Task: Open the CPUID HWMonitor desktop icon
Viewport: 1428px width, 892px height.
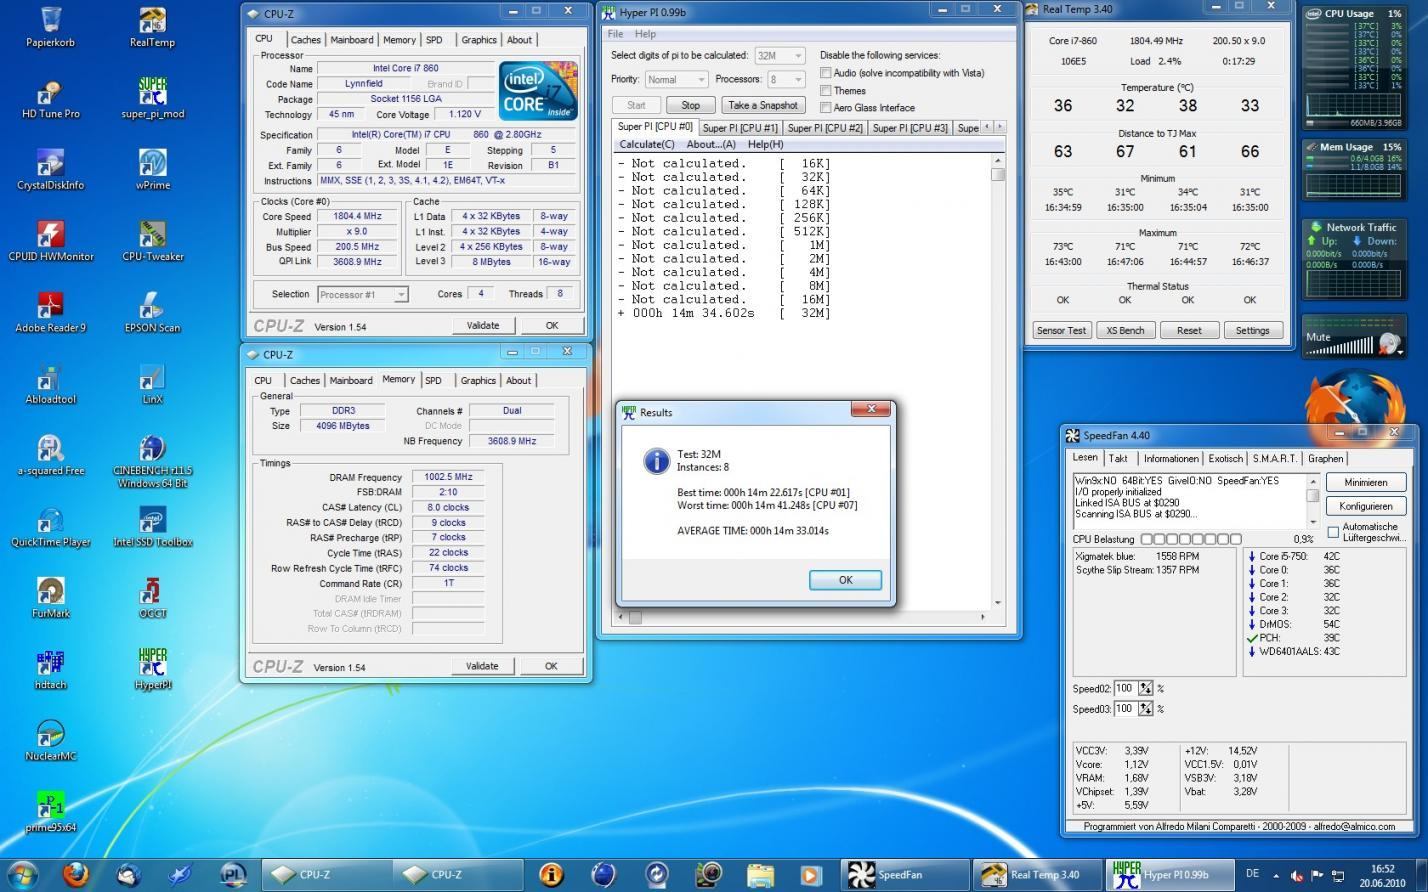Action: click(x=50, y=240)
